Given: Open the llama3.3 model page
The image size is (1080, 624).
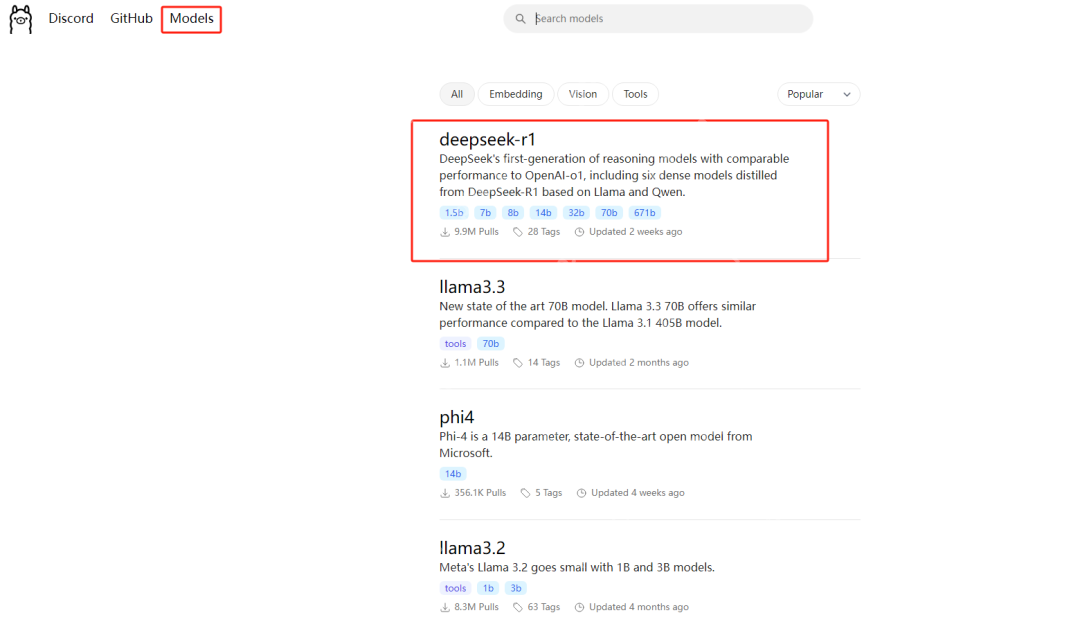Looking at the screenshot, I should [x=472, y=287].
